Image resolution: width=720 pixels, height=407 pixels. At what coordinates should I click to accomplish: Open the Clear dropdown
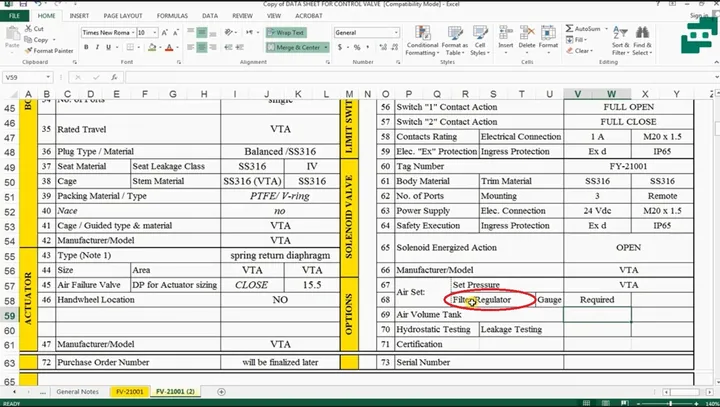579,51
